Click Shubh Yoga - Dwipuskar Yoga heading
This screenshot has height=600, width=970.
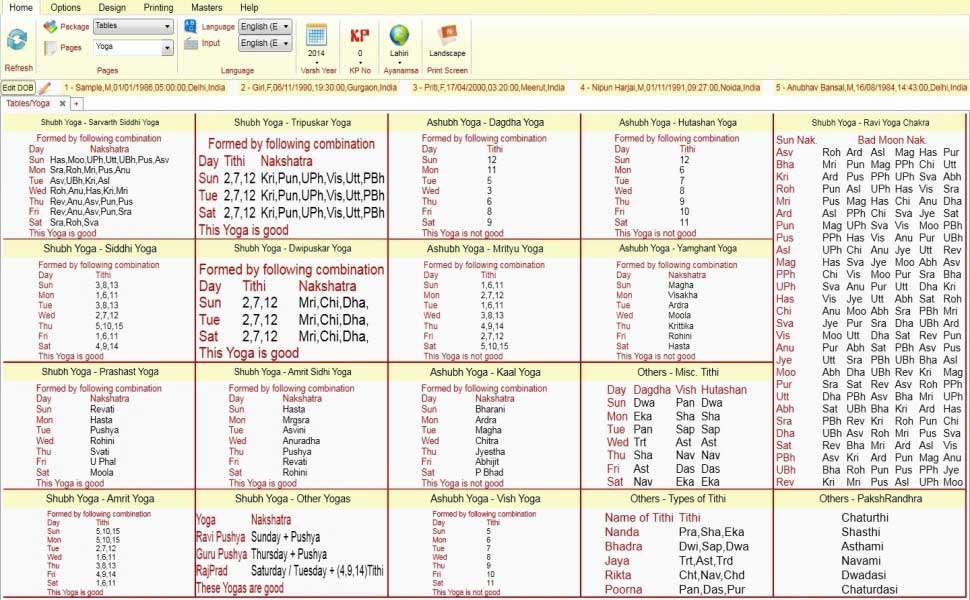293,248
